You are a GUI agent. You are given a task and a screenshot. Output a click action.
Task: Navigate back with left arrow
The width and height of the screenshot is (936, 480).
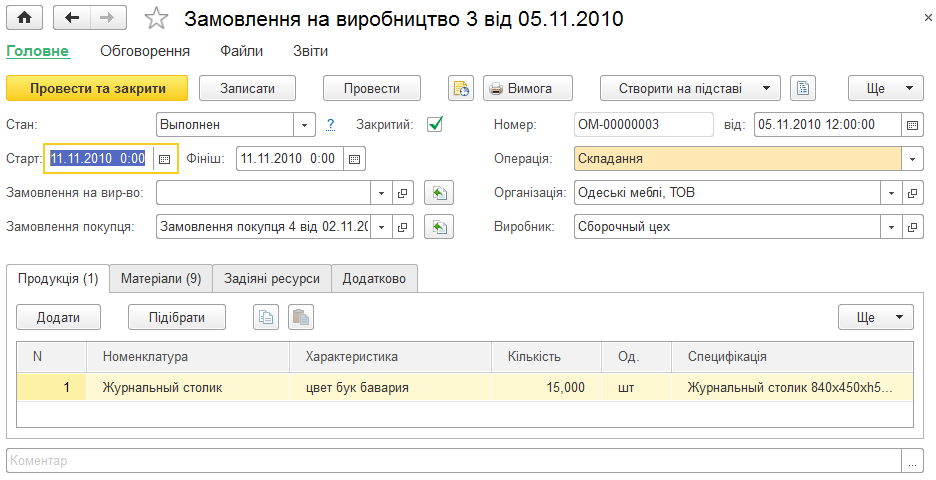coord(72,18)
